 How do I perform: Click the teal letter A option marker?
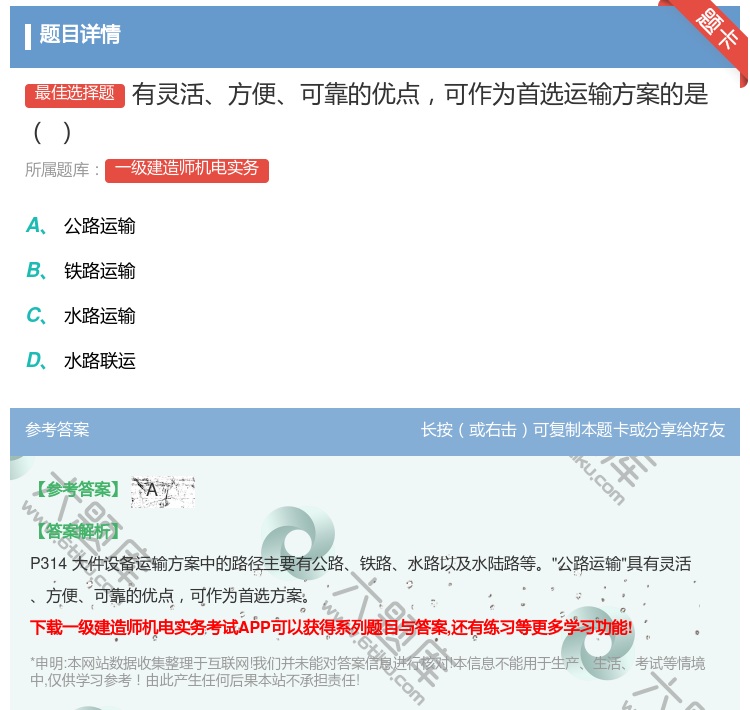(36, 225)
